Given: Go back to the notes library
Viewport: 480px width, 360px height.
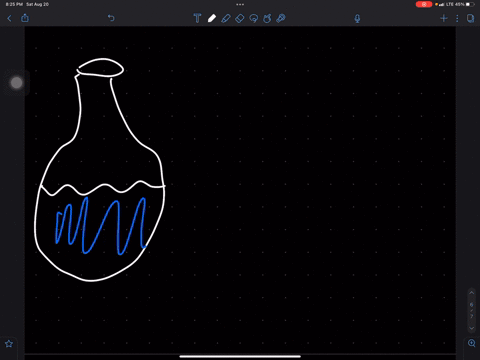Looking at the screenshot, I should point(9,18).
